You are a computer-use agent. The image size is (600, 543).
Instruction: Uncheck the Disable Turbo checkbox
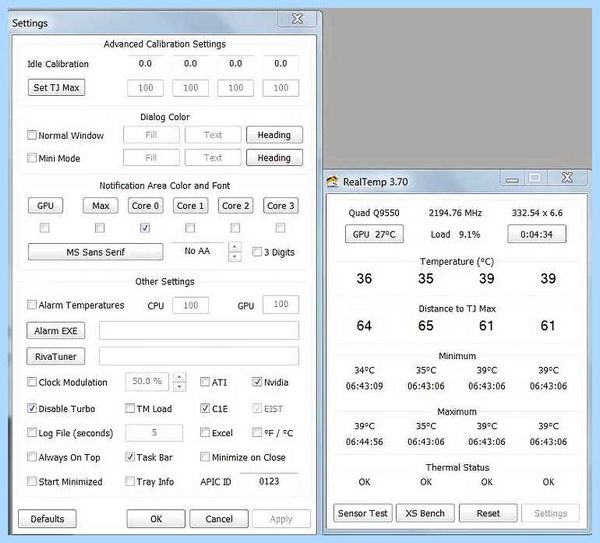click(x=32, y=408)
